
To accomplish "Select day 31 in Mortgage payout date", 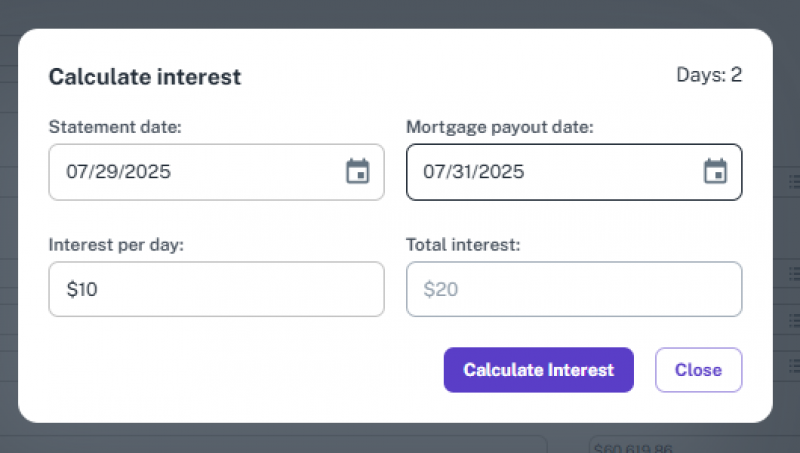I will [463, 172].
